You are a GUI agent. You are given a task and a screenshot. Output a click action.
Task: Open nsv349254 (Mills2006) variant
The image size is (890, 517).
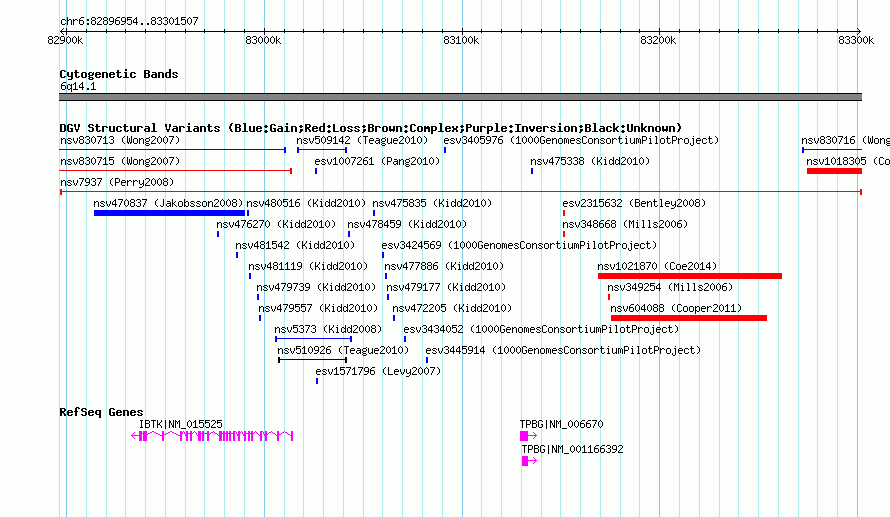pos(670,287)
